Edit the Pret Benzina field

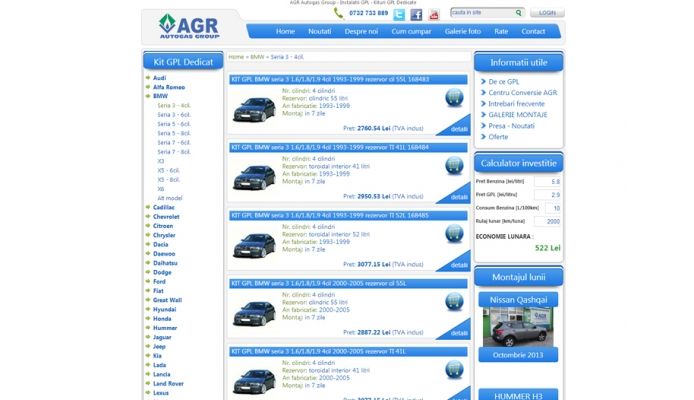click(x=547, y=182)
